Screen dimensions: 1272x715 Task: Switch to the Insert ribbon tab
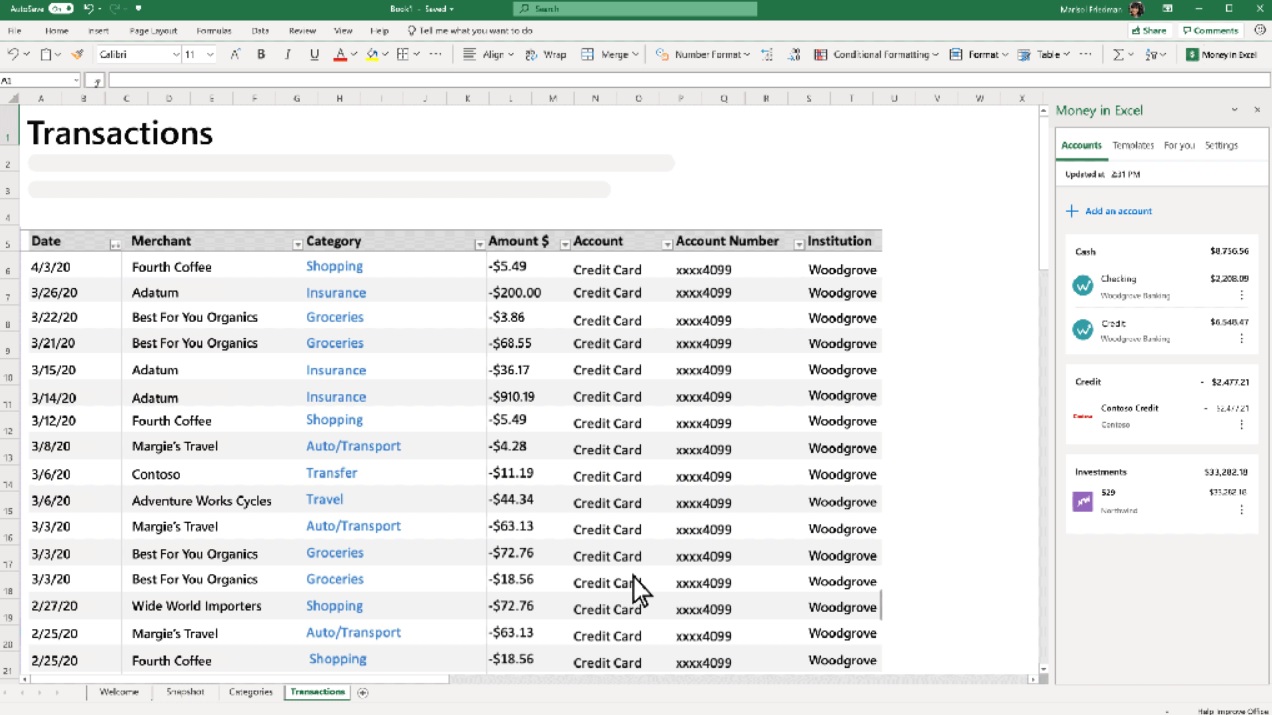(98, 31)
